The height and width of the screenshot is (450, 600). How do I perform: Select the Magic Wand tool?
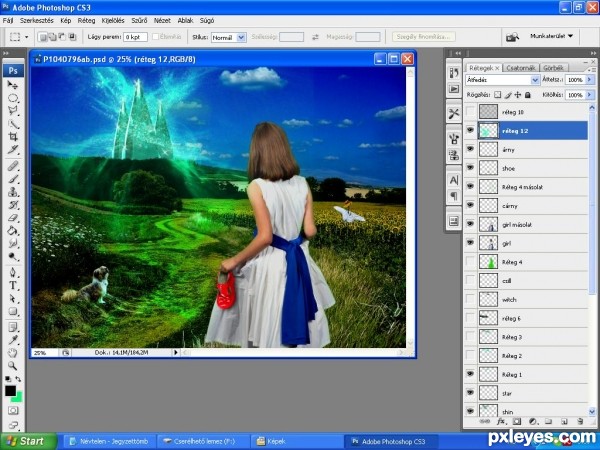(13, 124)
